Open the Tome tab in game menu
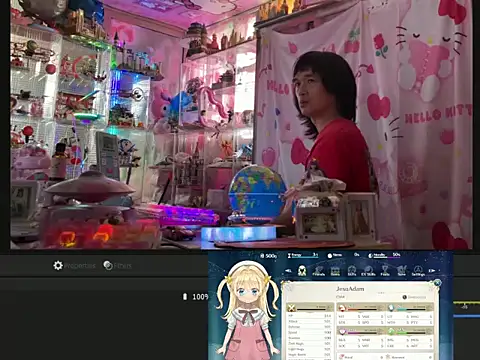The image size is (480, 360). [x=402, y=271]
